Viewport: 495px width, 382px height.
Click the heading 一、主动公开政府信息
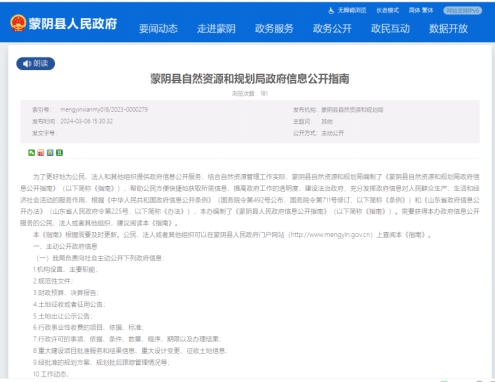65,246
